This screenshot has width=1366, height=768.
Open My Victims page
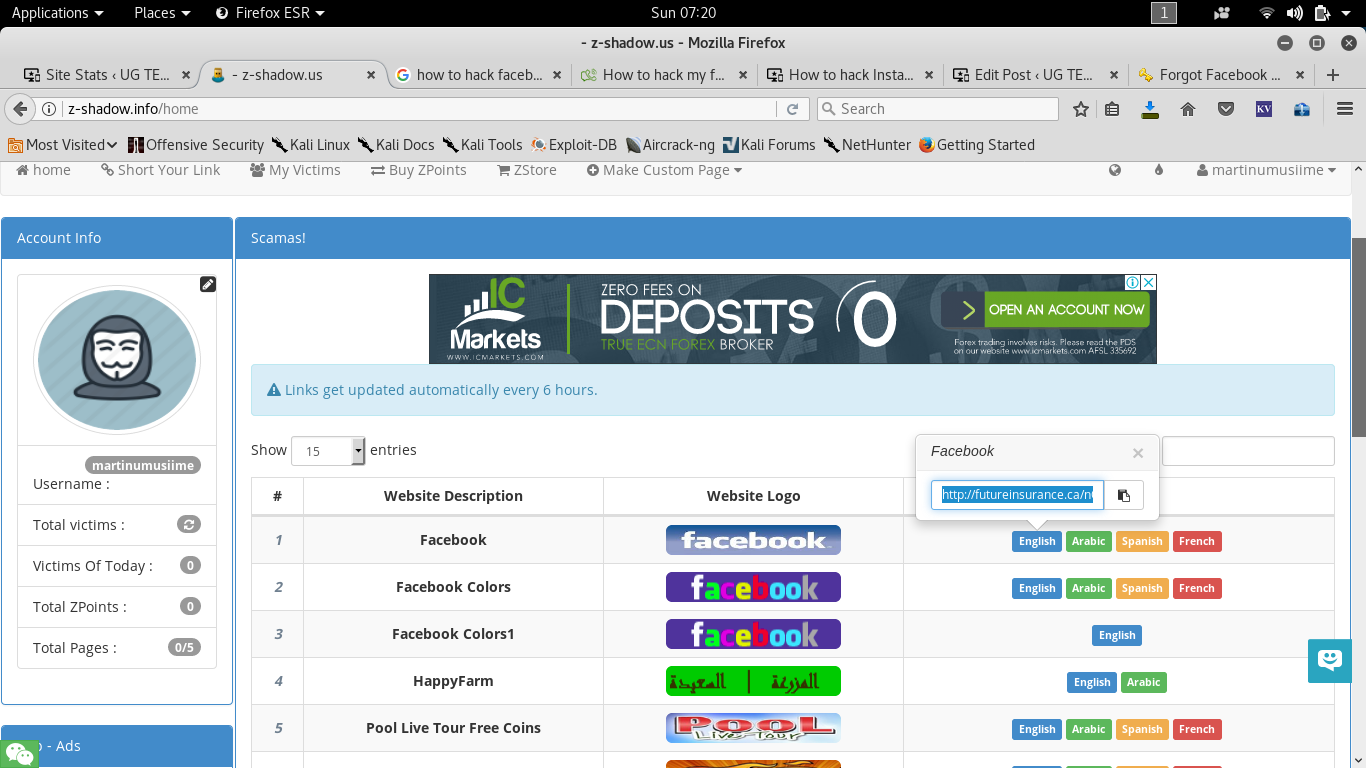click(x=295, y=170)
